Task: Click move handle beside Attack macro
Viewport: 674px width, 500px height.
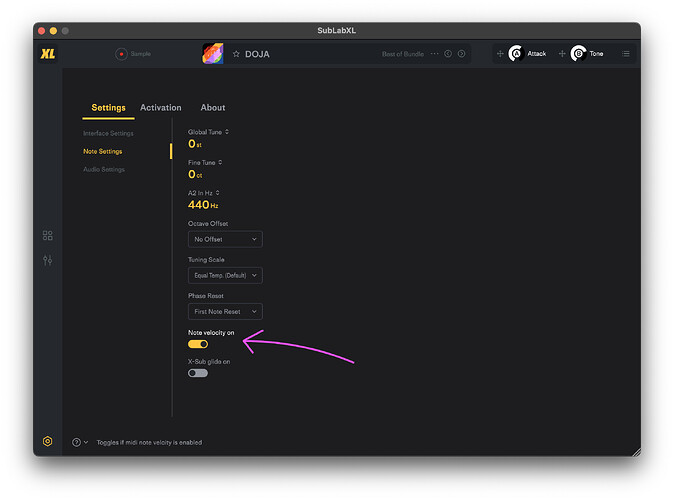Action: pos(500,54)
